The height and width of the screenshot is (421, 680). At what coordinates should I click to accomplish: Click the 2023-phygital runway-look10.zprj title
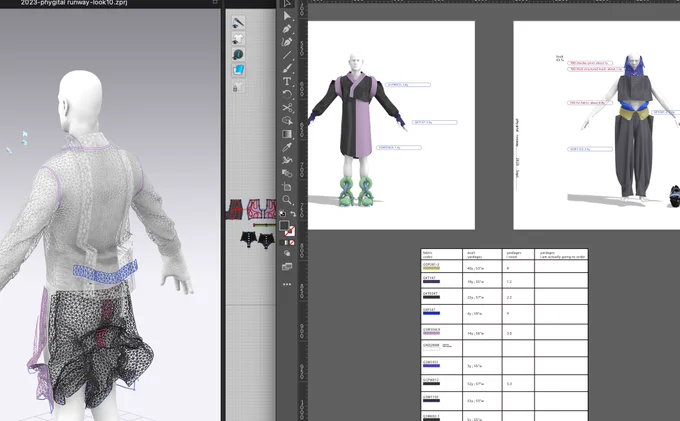[74, 3]
